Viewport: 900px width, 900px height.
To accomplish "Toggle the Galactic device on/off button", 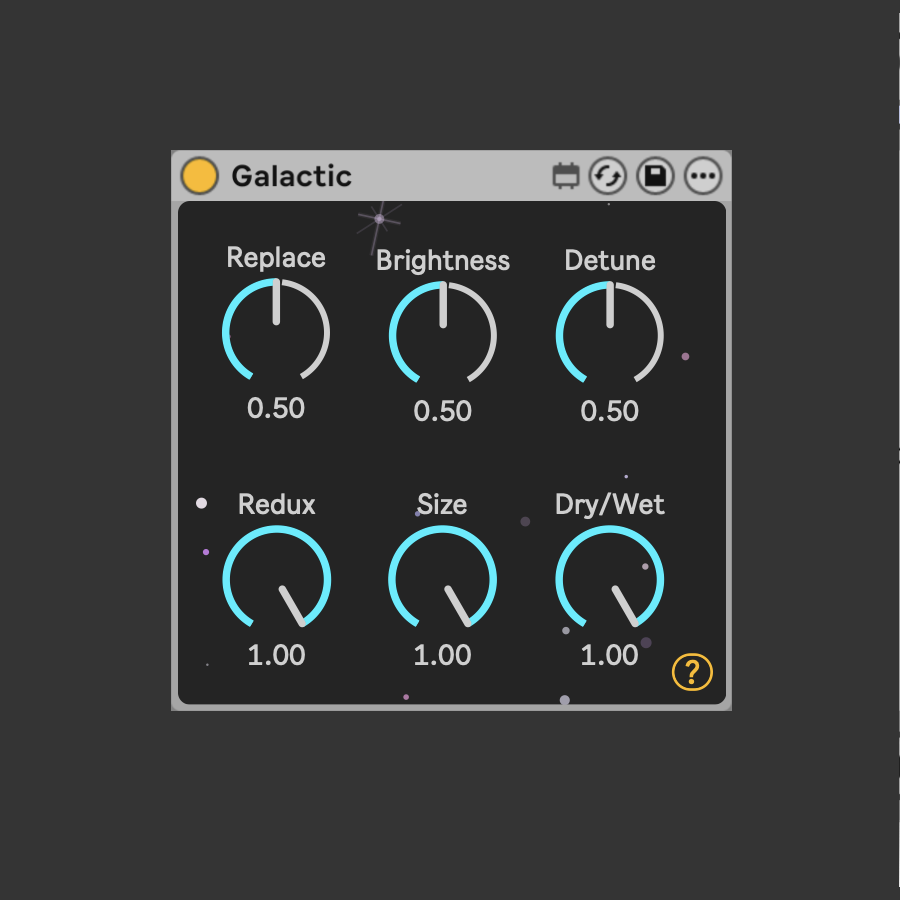I will tap(199, 176).
